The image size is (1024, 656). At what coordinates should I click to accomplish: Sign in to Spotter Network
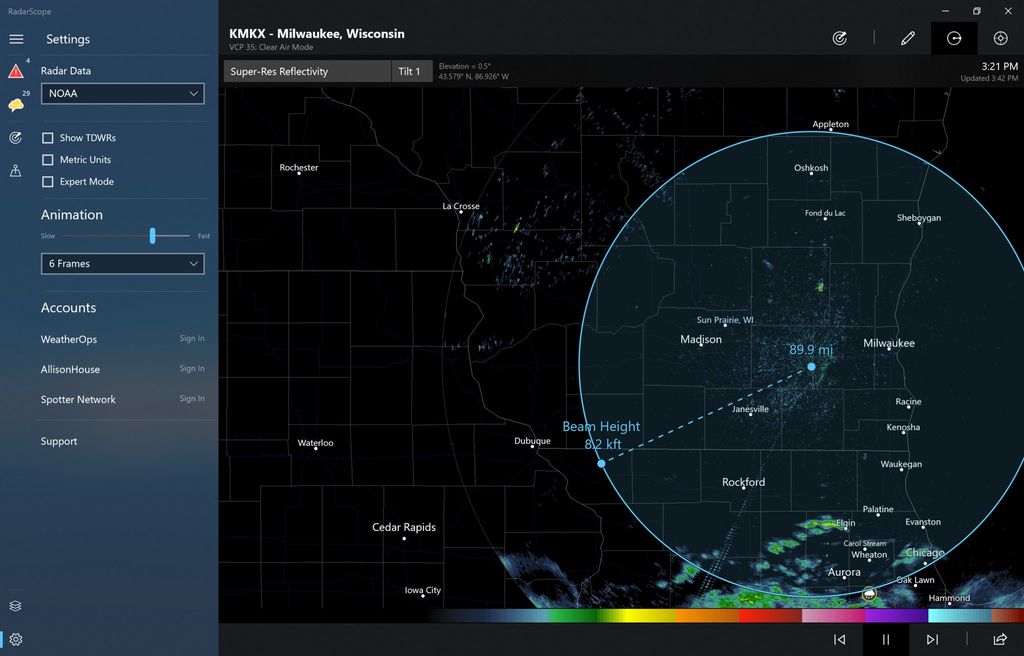[x=190, y=399]
